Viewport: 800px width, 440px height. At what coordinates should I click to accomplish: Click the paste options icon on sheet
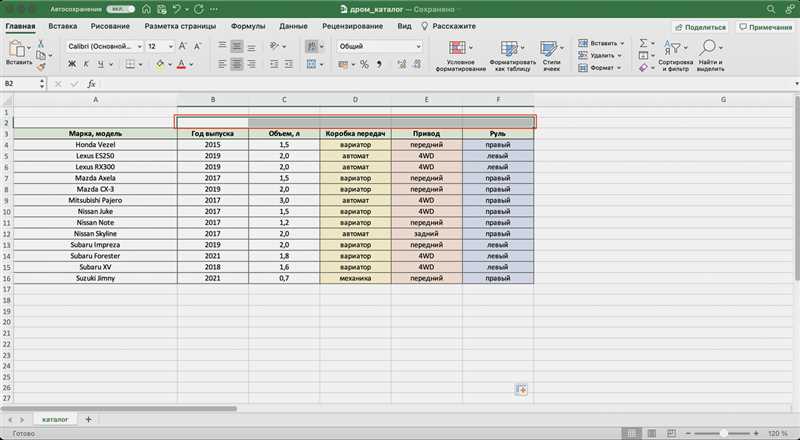[x=521, y=390]
